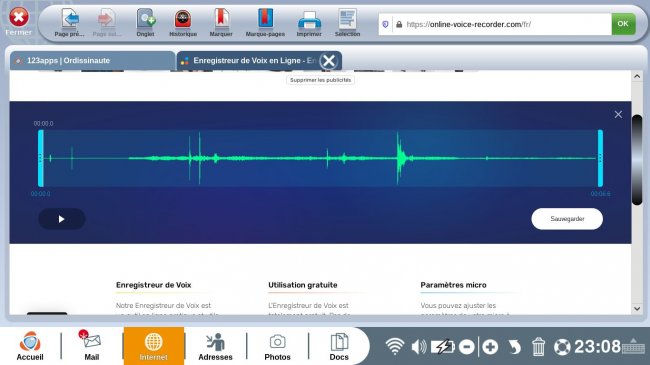Click the address bar URL field
Viewport: 650px width, 365px height.
click(502, 24)
